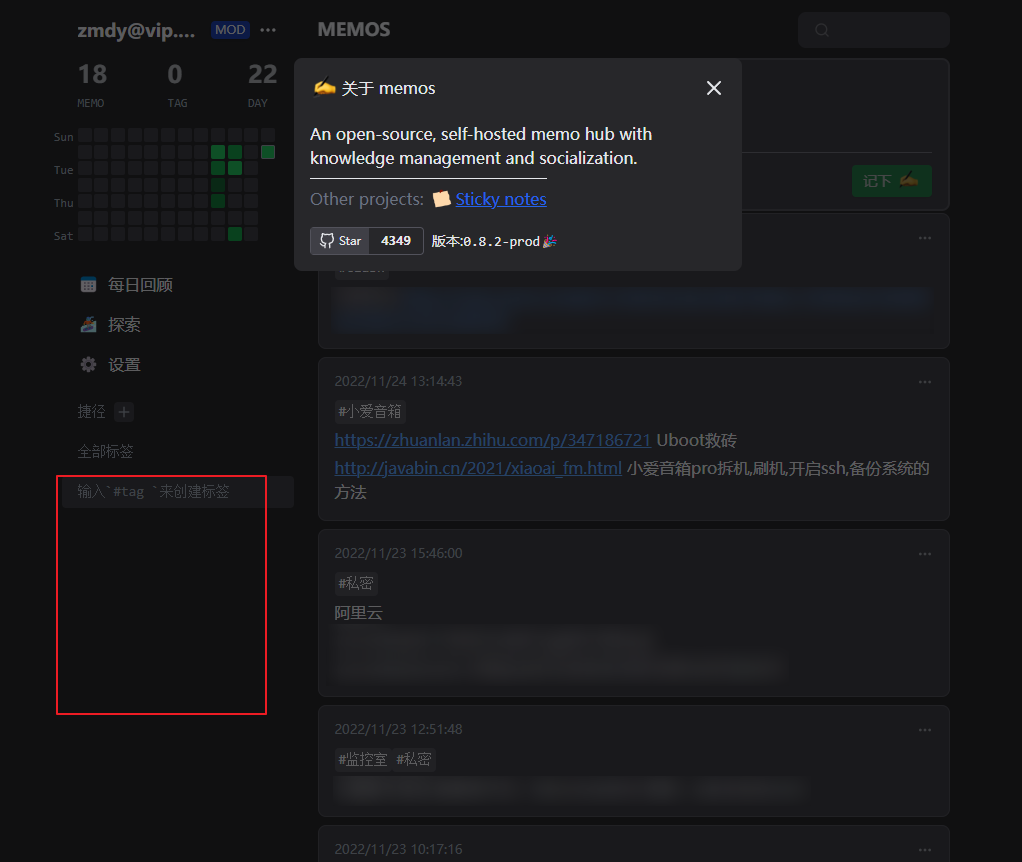Image resolution: width=1022 pixels, height=862 pixels.
Task: Open the javabin.cn xiaoai_fm.html link
Action: 478,468
